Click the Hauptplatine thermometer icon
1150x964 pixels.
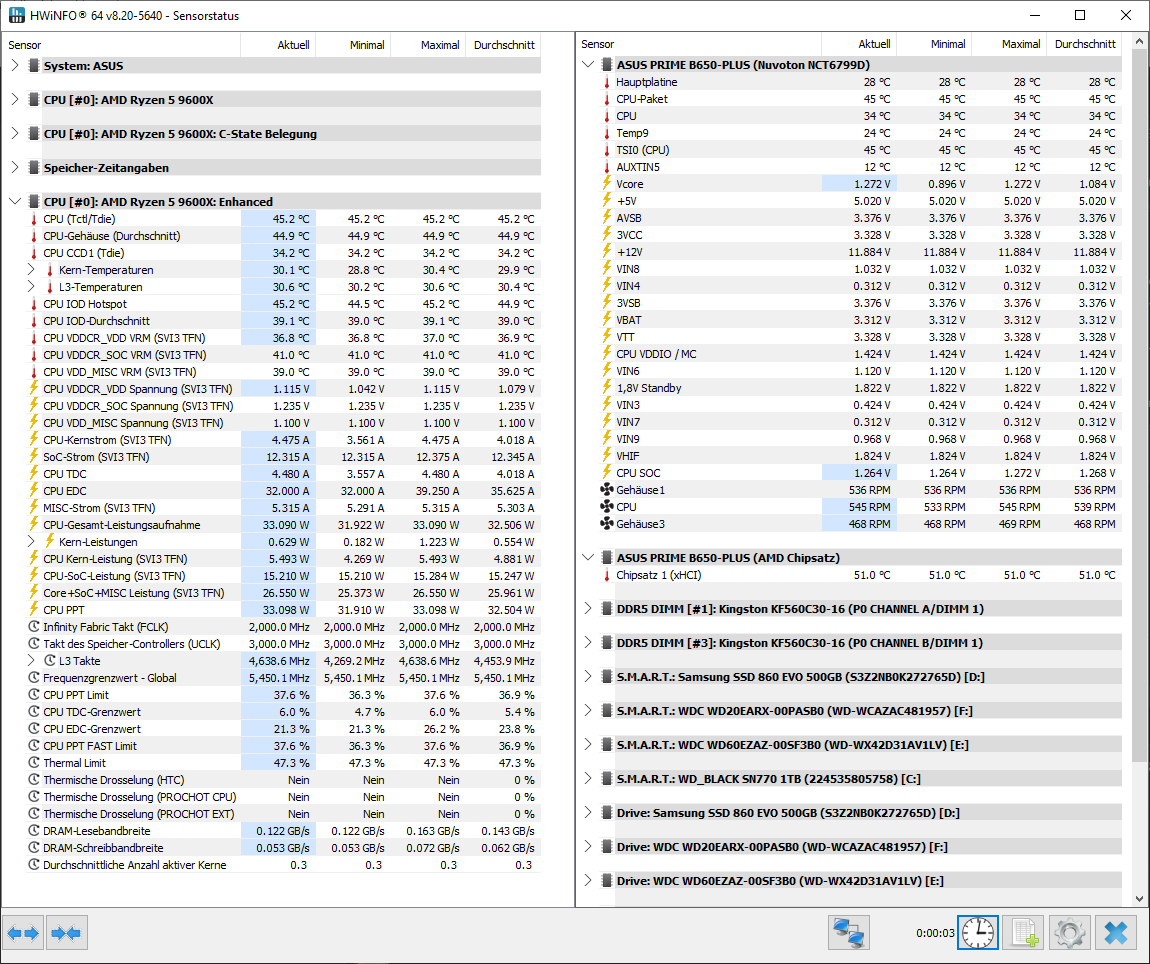[607, 82]
